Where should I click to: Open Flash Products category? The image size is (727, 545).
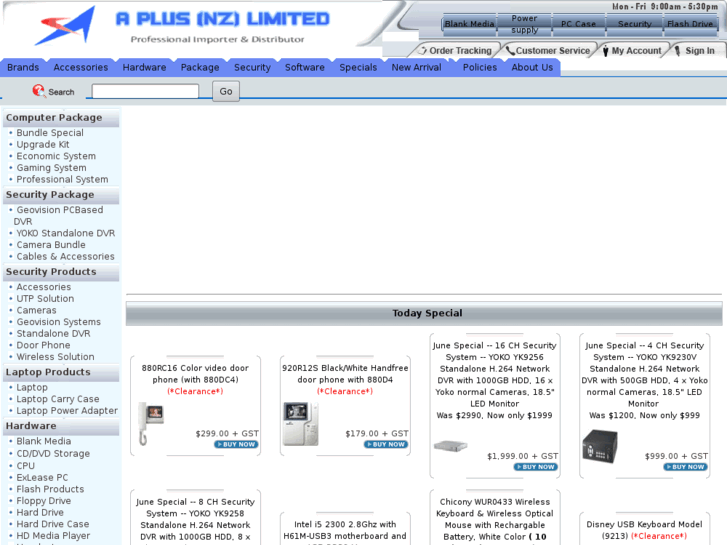click(51, 489)
